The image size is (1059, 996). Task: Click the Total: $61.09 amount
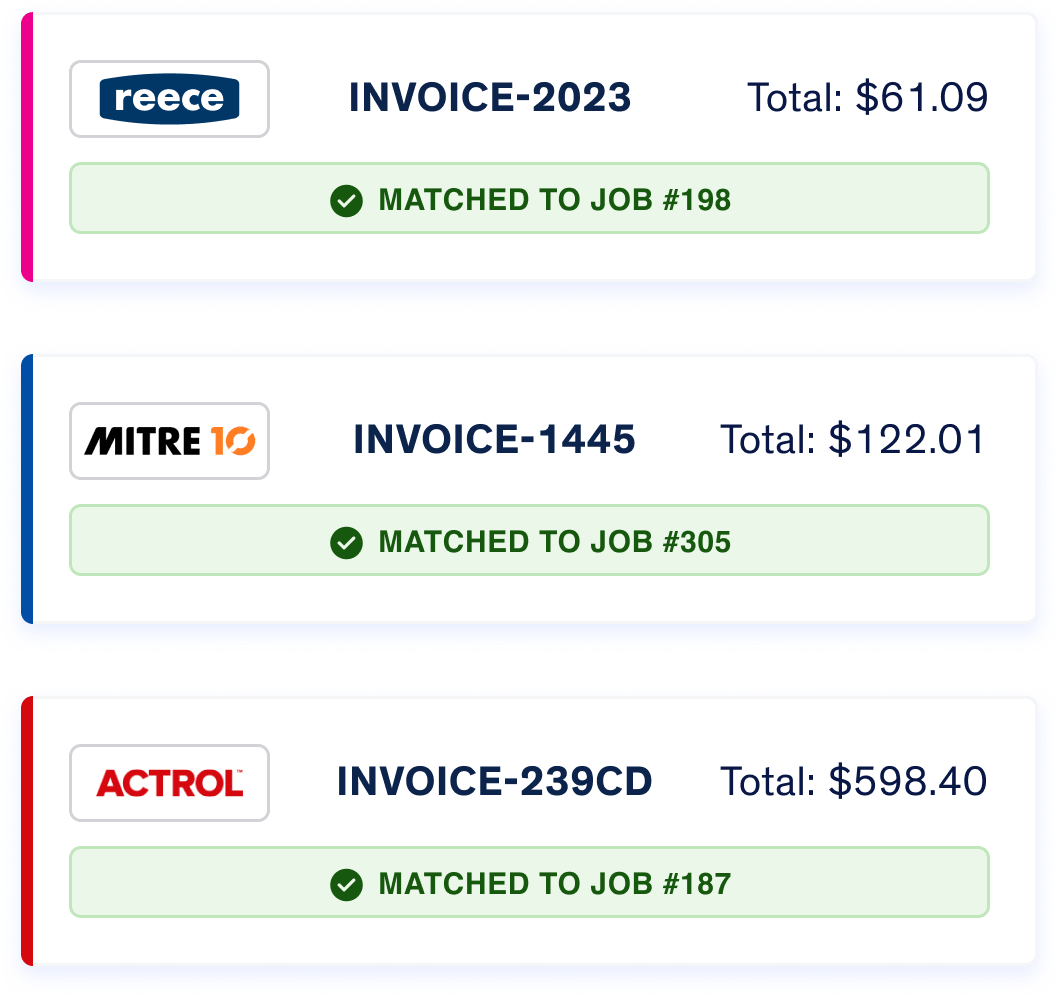click(x=868, y=97)
